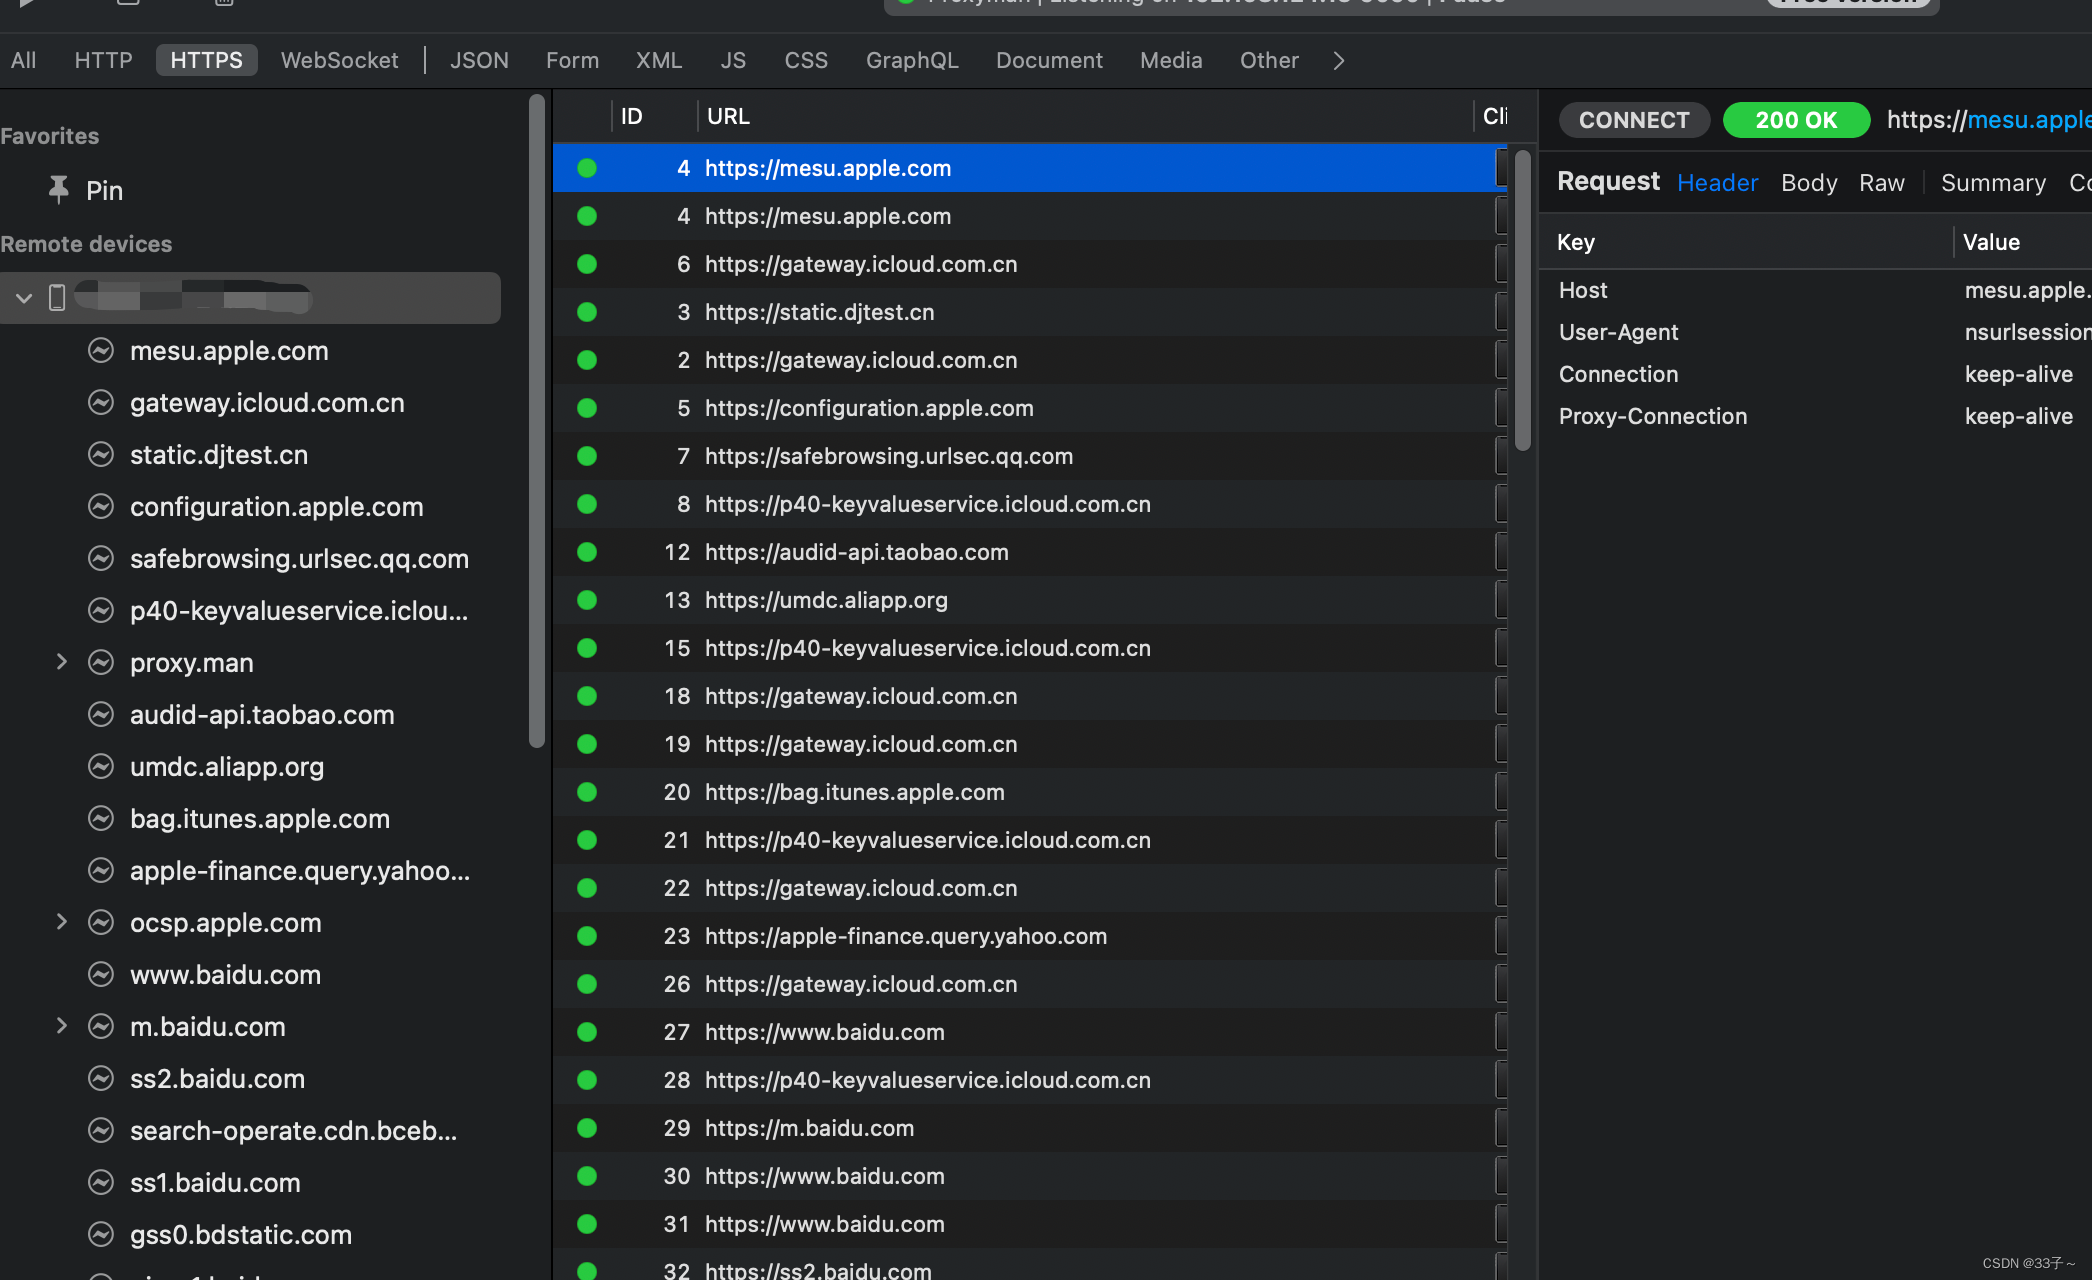Viewport: 2092px width, 1280px height.
Task: Expand the proxy.man domain node
Action: [61, 662]
